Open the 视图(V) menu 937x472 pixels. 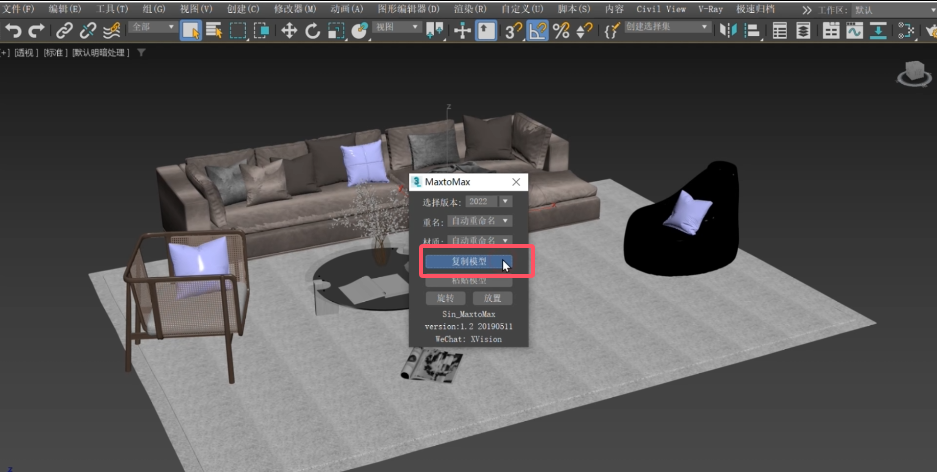tap(196, 9)
